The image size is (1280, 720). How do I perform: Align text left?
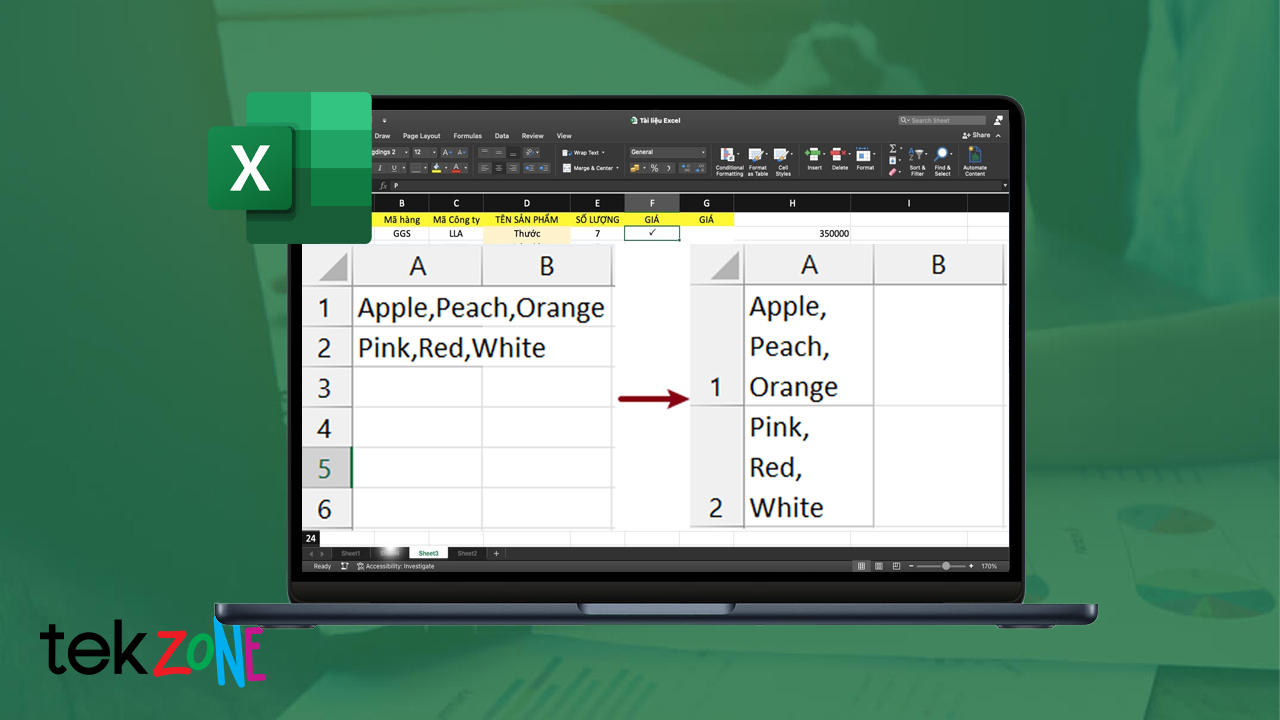click(484, 168)
